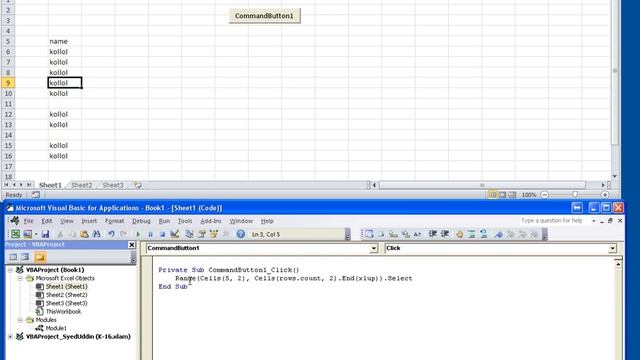Open the Edit menu in VBA editor
This screenshot has width=640, height=360.
point(47,221)
